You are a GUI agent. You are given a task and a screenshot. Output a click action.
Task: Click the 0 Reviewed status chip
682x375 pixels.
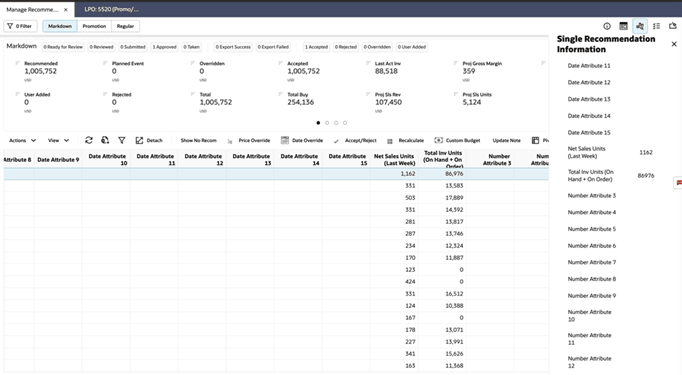tap(101, 47)
